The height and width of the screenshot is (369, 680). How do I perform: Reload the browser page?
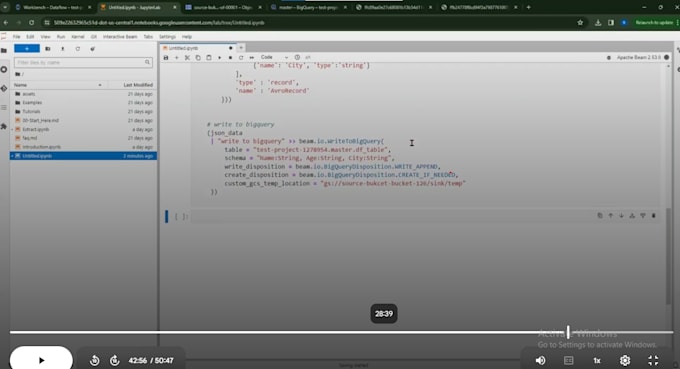31,23
